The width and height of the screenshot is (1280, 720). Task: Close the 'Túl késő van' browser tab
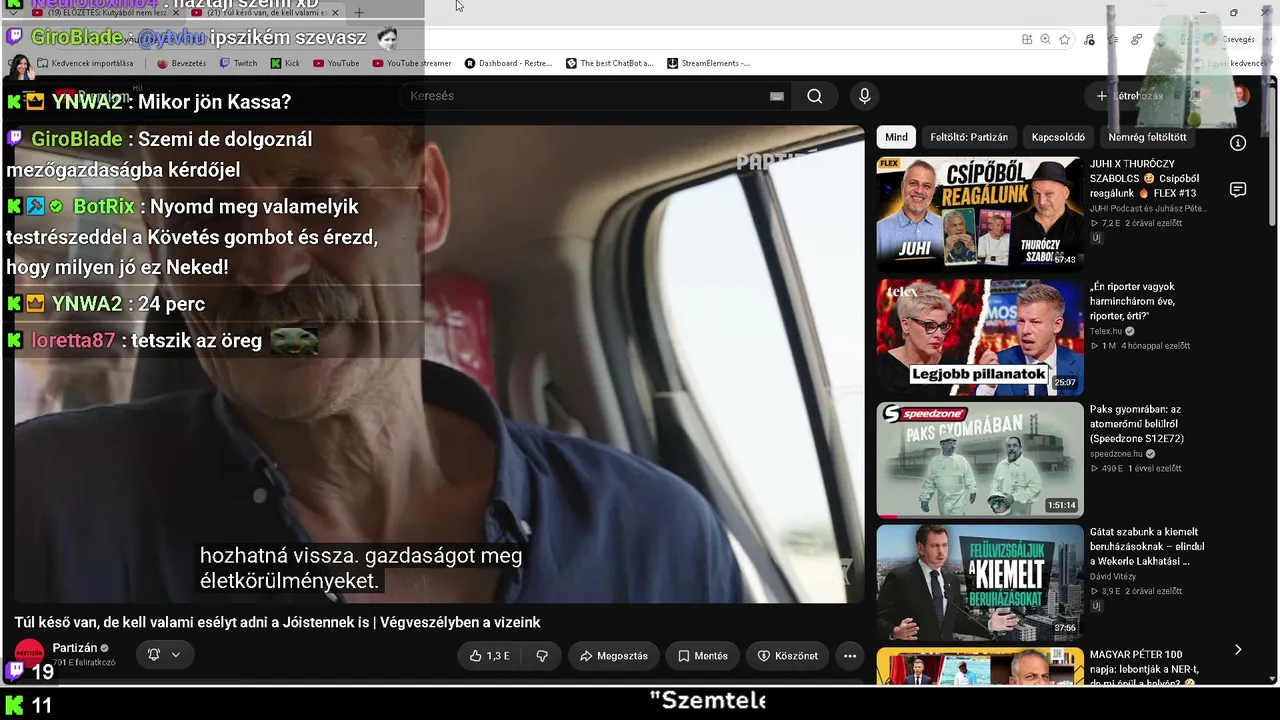point(336,13)
